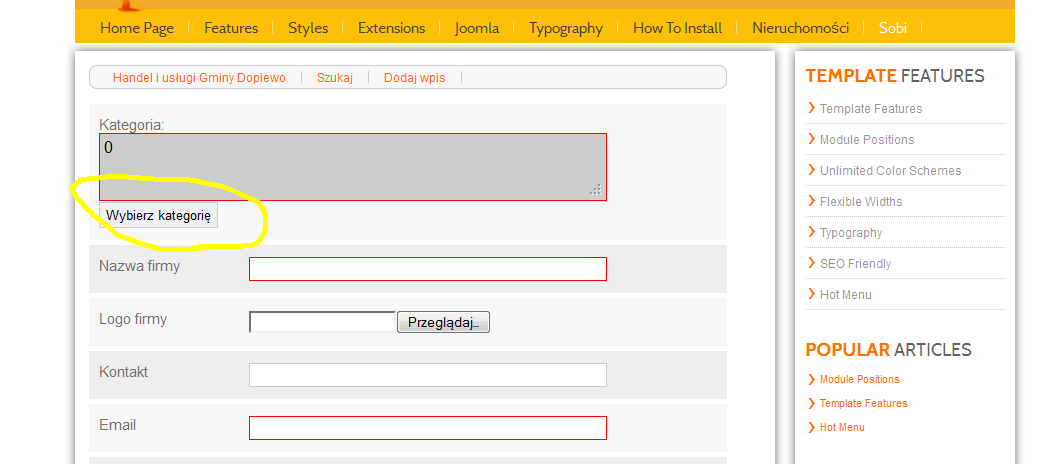Open Unlimited Color Schemes sidebar link

pos(890,171)
